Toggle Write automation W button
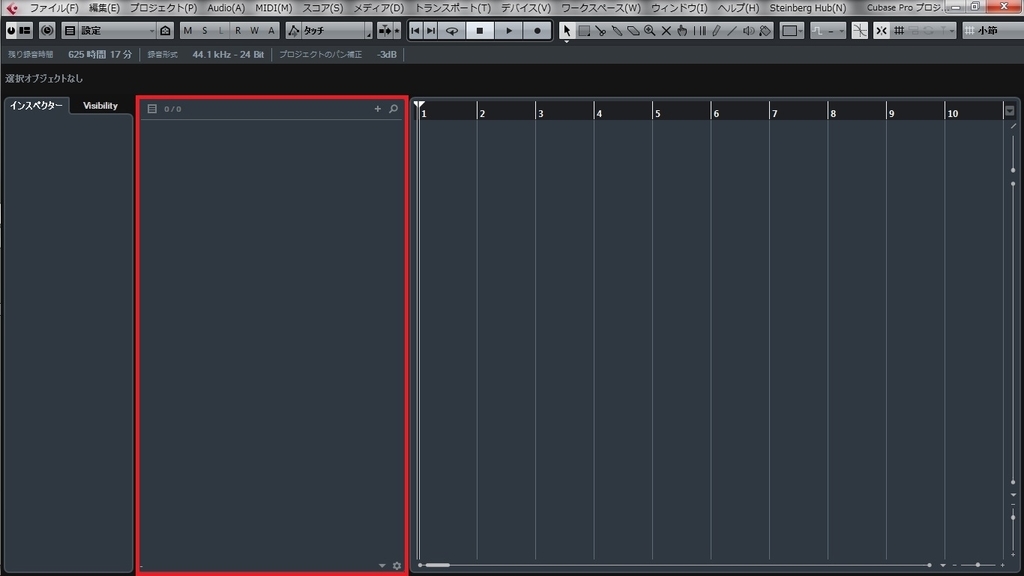 point(255,31)
